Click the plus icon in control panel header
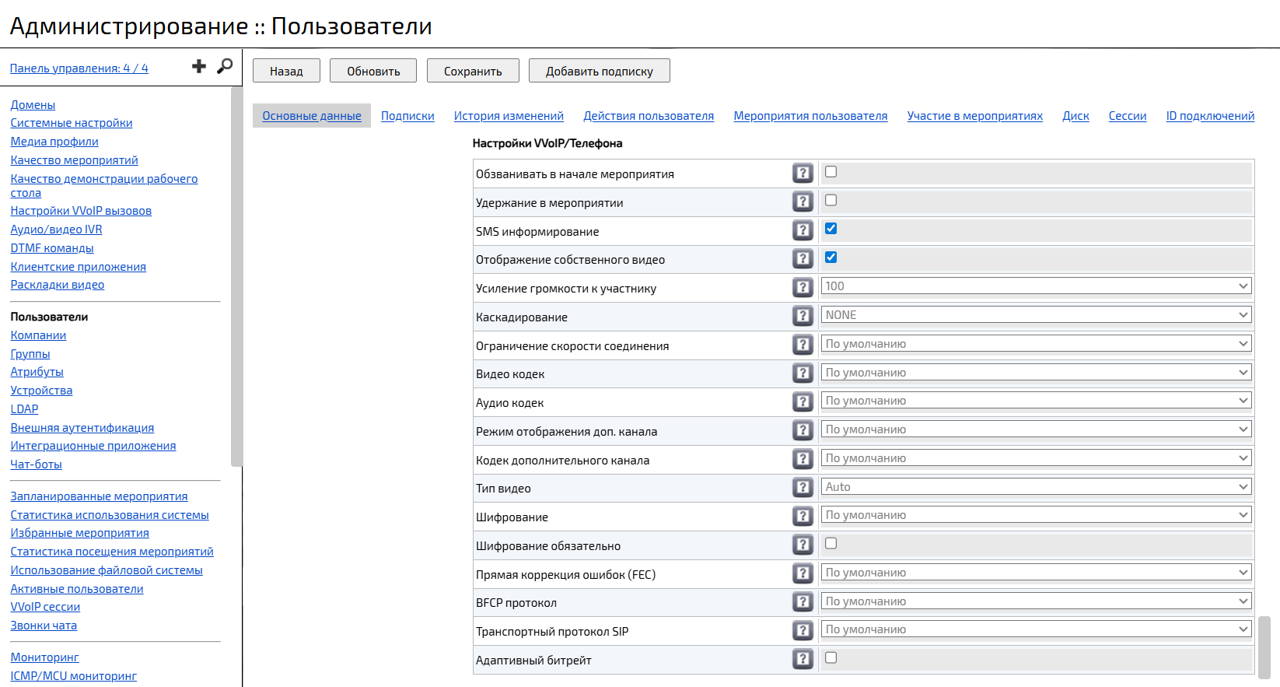 click(x=199, y=66)
